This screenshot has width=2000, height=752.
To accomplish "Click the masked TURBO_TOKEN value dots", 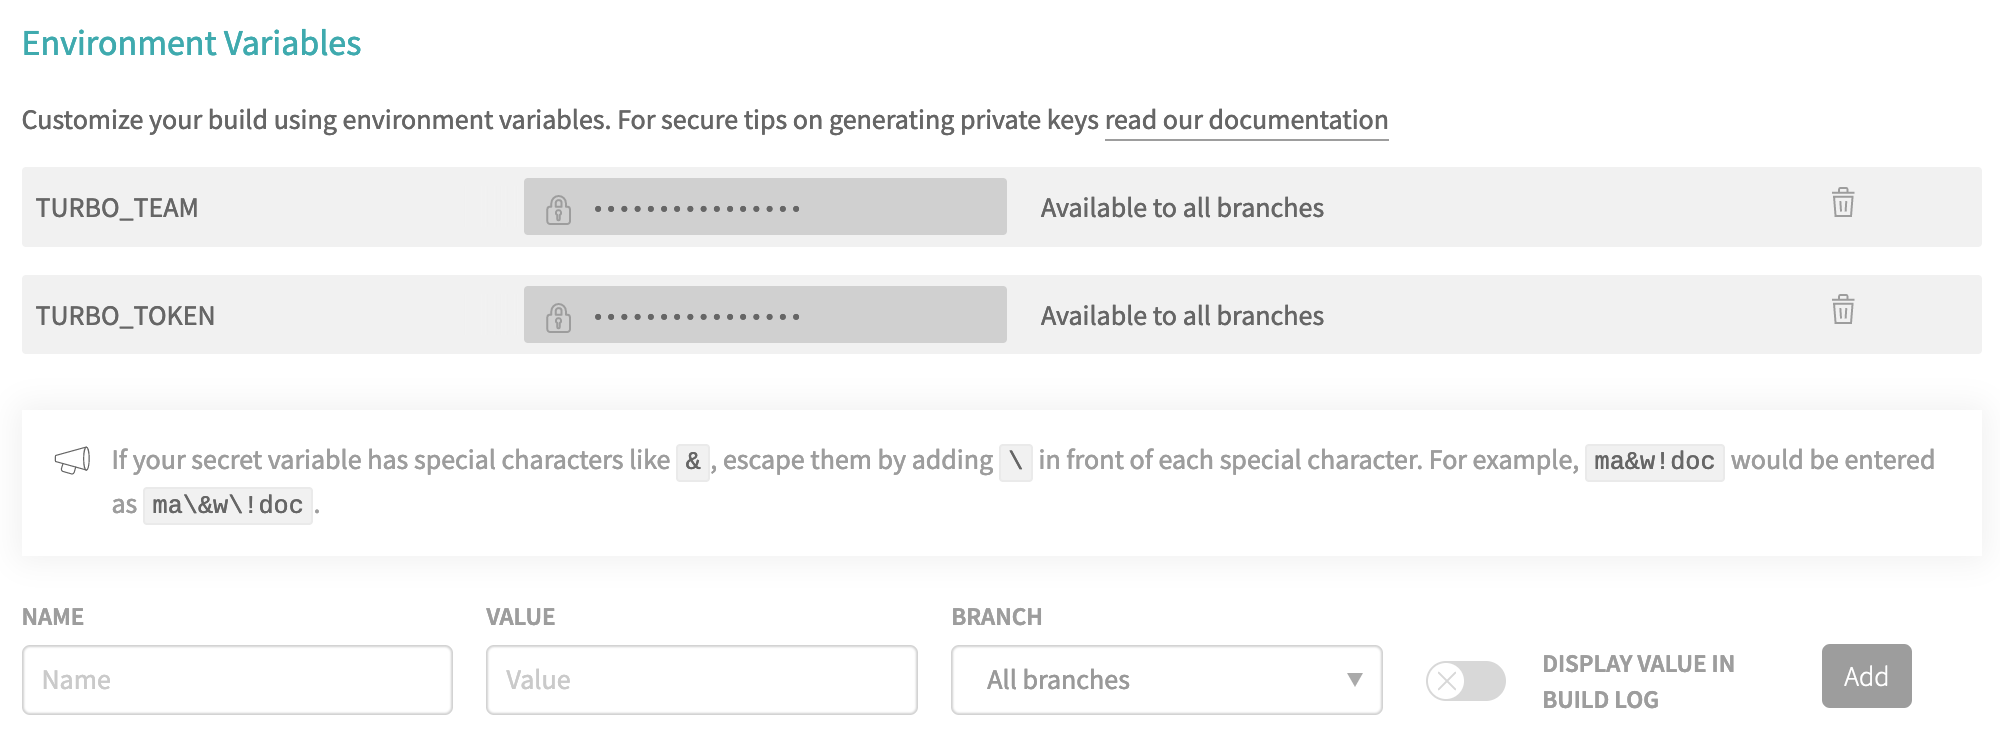I will point(697,317).
